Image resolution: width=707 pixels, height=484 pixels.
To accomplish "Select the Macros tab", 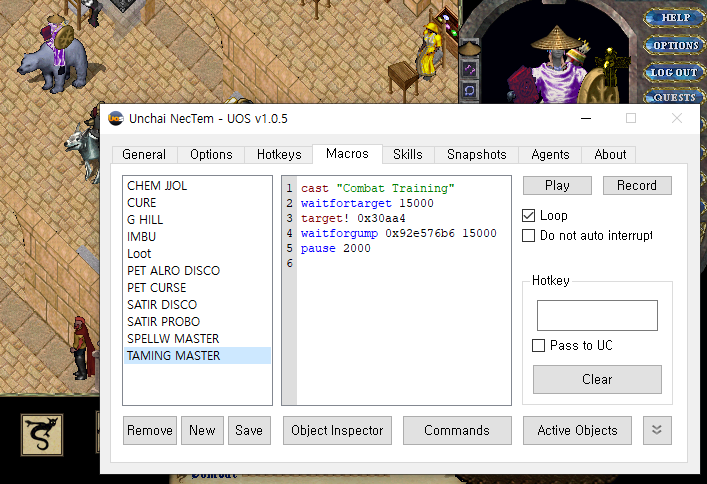I will (347, 154).
